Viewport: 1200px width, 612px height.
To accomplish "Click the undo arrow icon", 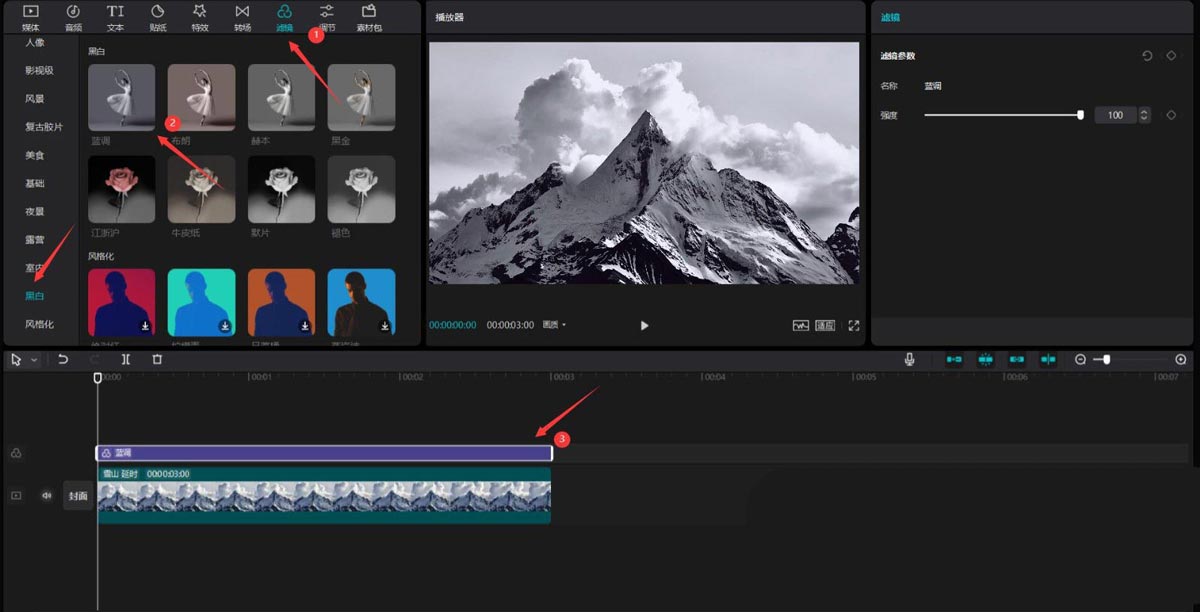I will 63,359.
